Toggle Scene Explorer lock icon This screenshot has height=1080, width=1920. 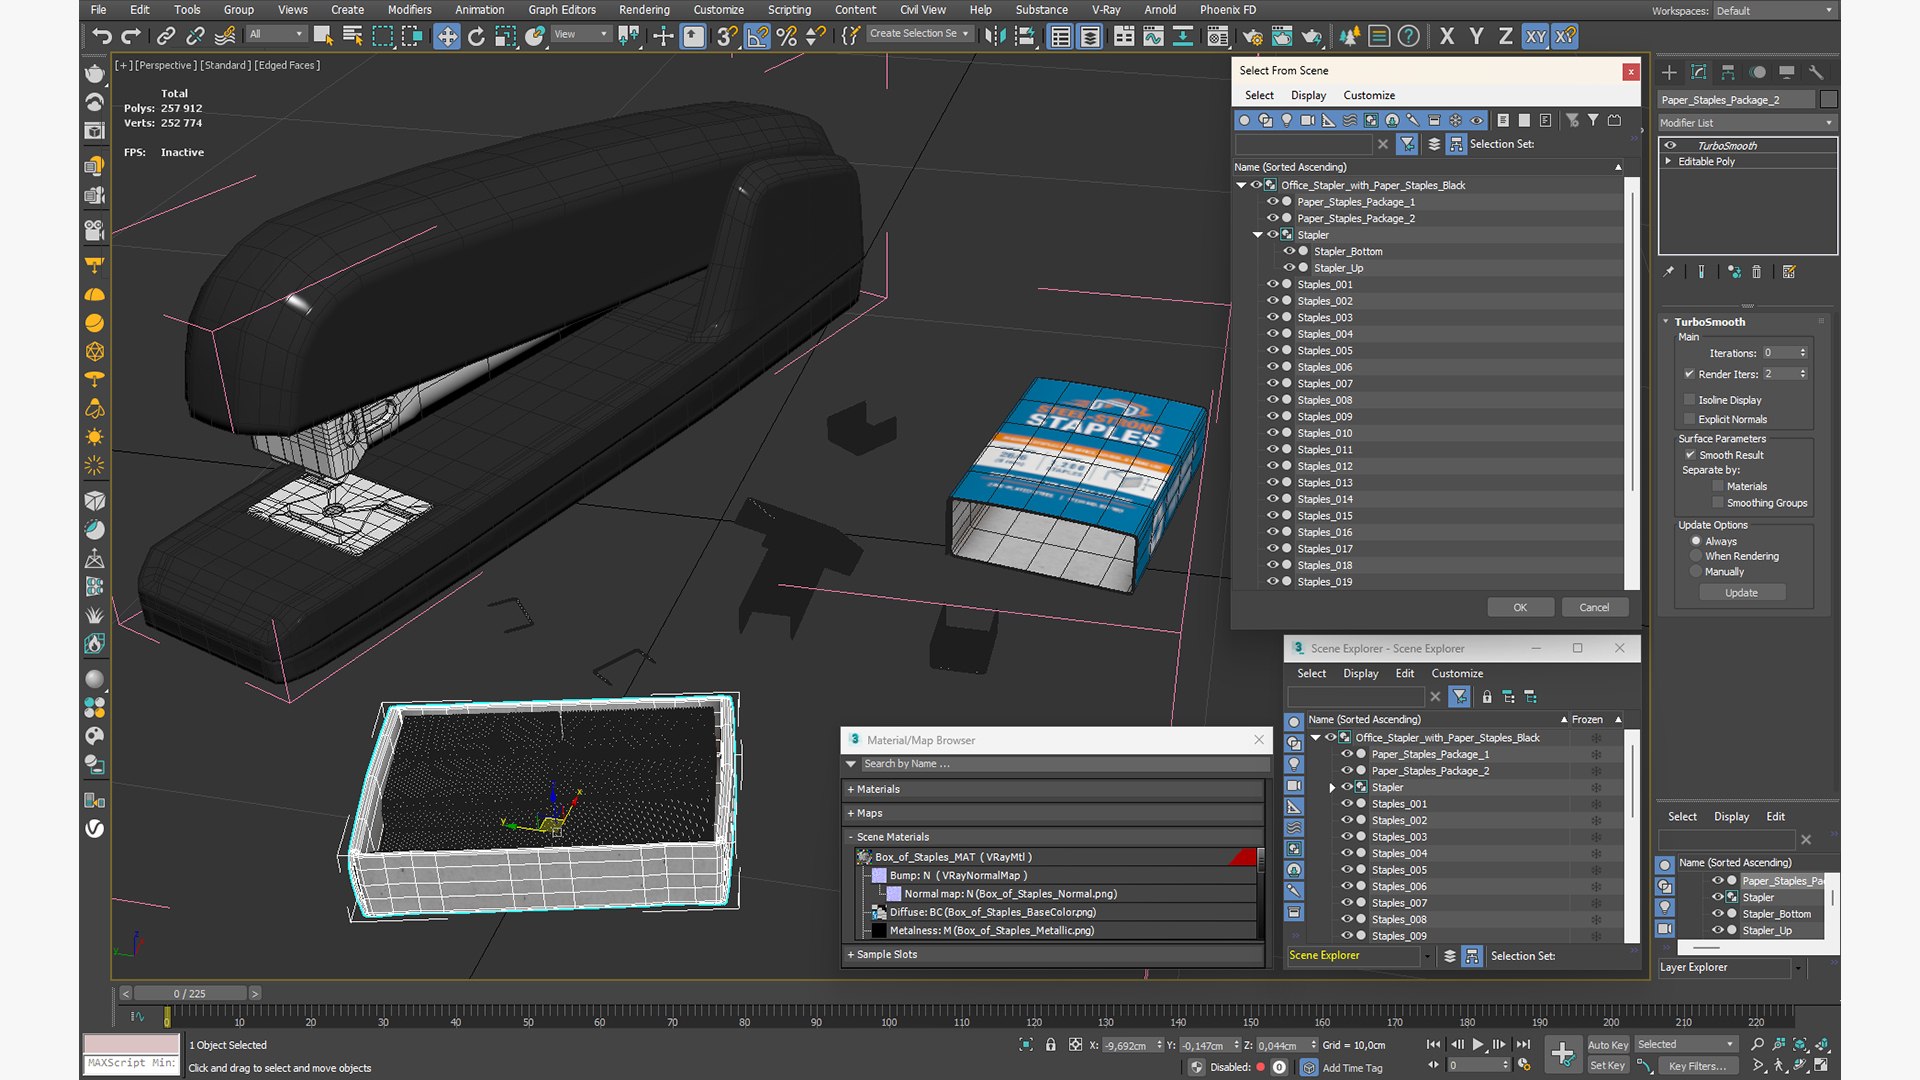coord(1487,697)
